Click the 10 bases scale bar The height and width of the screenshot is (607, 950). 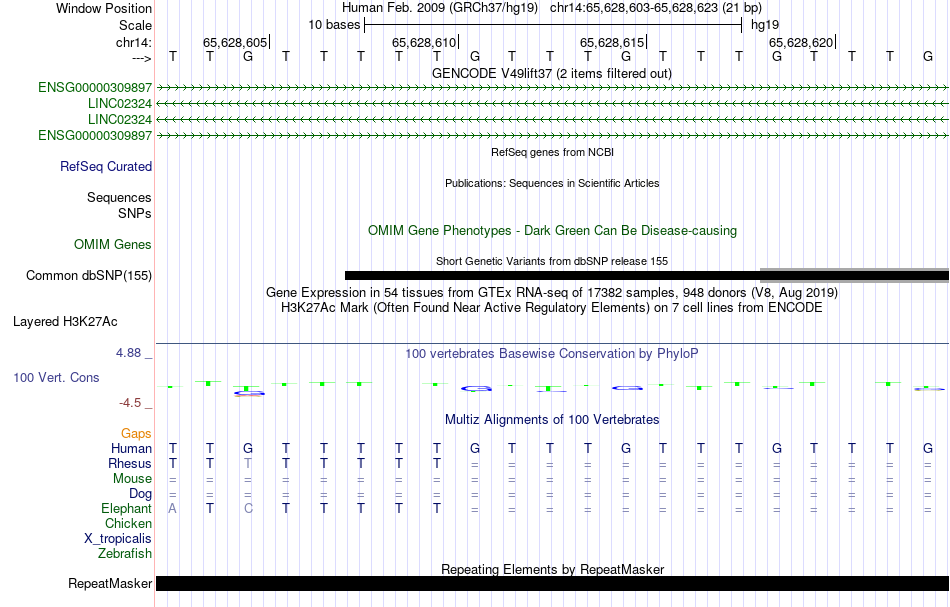point(553,25)
